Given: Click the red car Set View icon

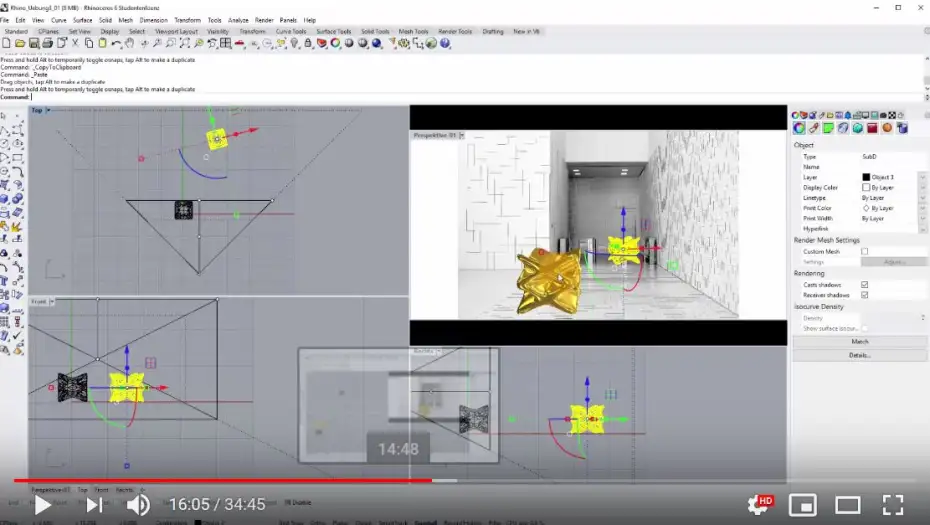Looking at the screenshot, I should tap(240, 43).
